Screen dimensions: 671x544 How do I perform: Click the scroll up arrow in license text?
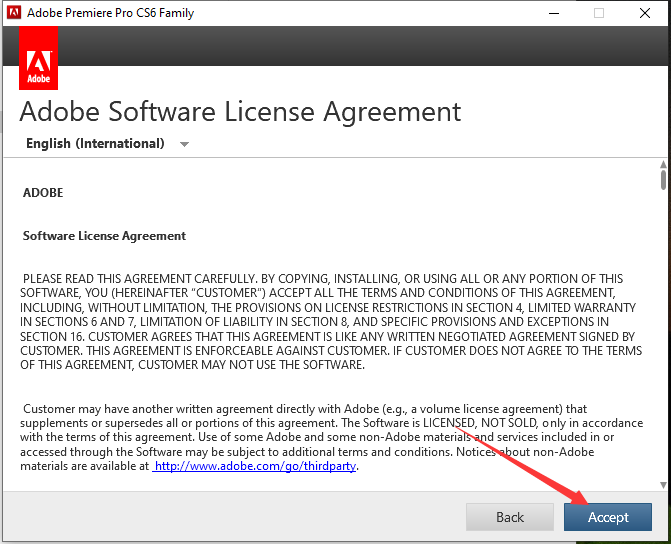(x=663, y=164)
